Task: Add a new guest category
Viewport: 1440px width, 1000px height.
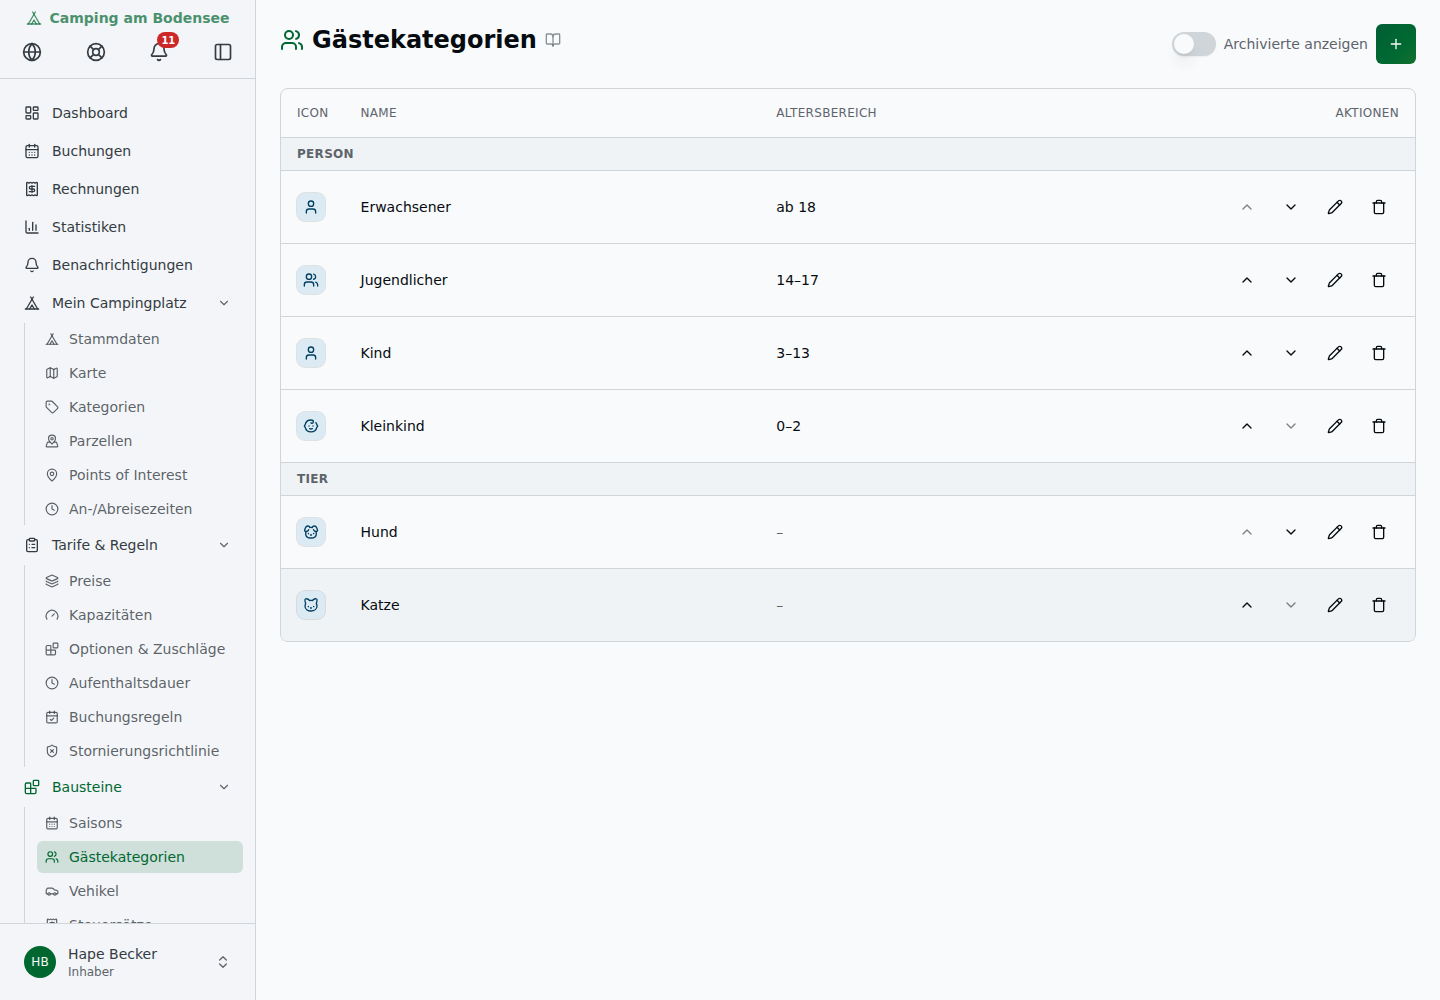Action: pos(1395,44)
